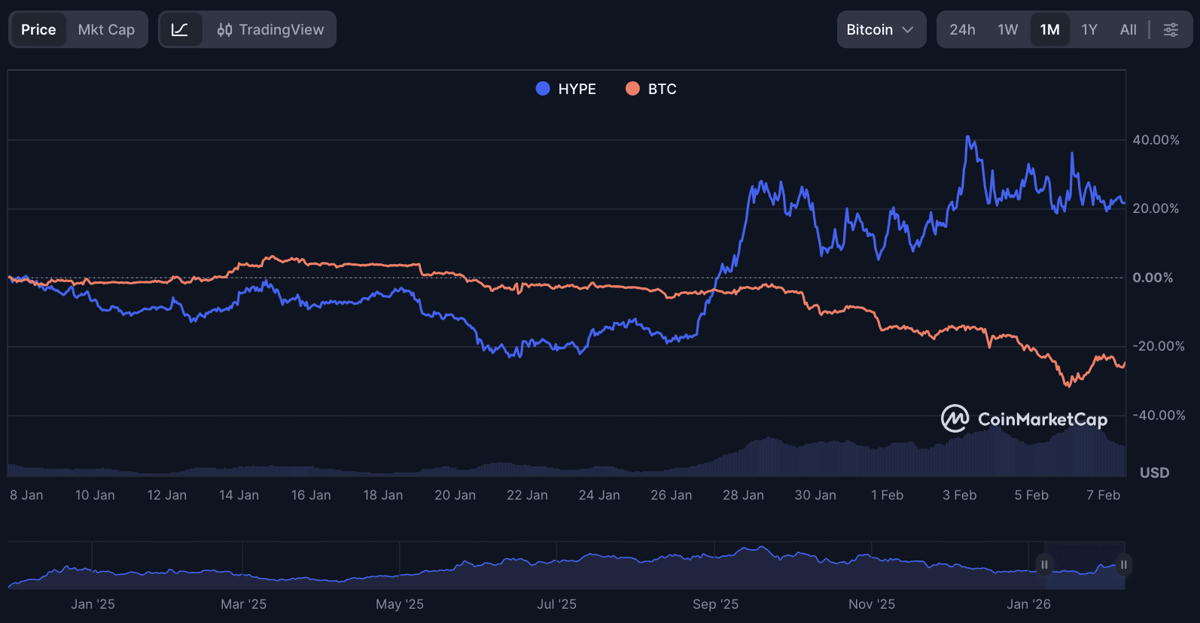Screen dimensions: 1200x623
Task: Select the Price toggle option
Action: (x=39, y=30)
